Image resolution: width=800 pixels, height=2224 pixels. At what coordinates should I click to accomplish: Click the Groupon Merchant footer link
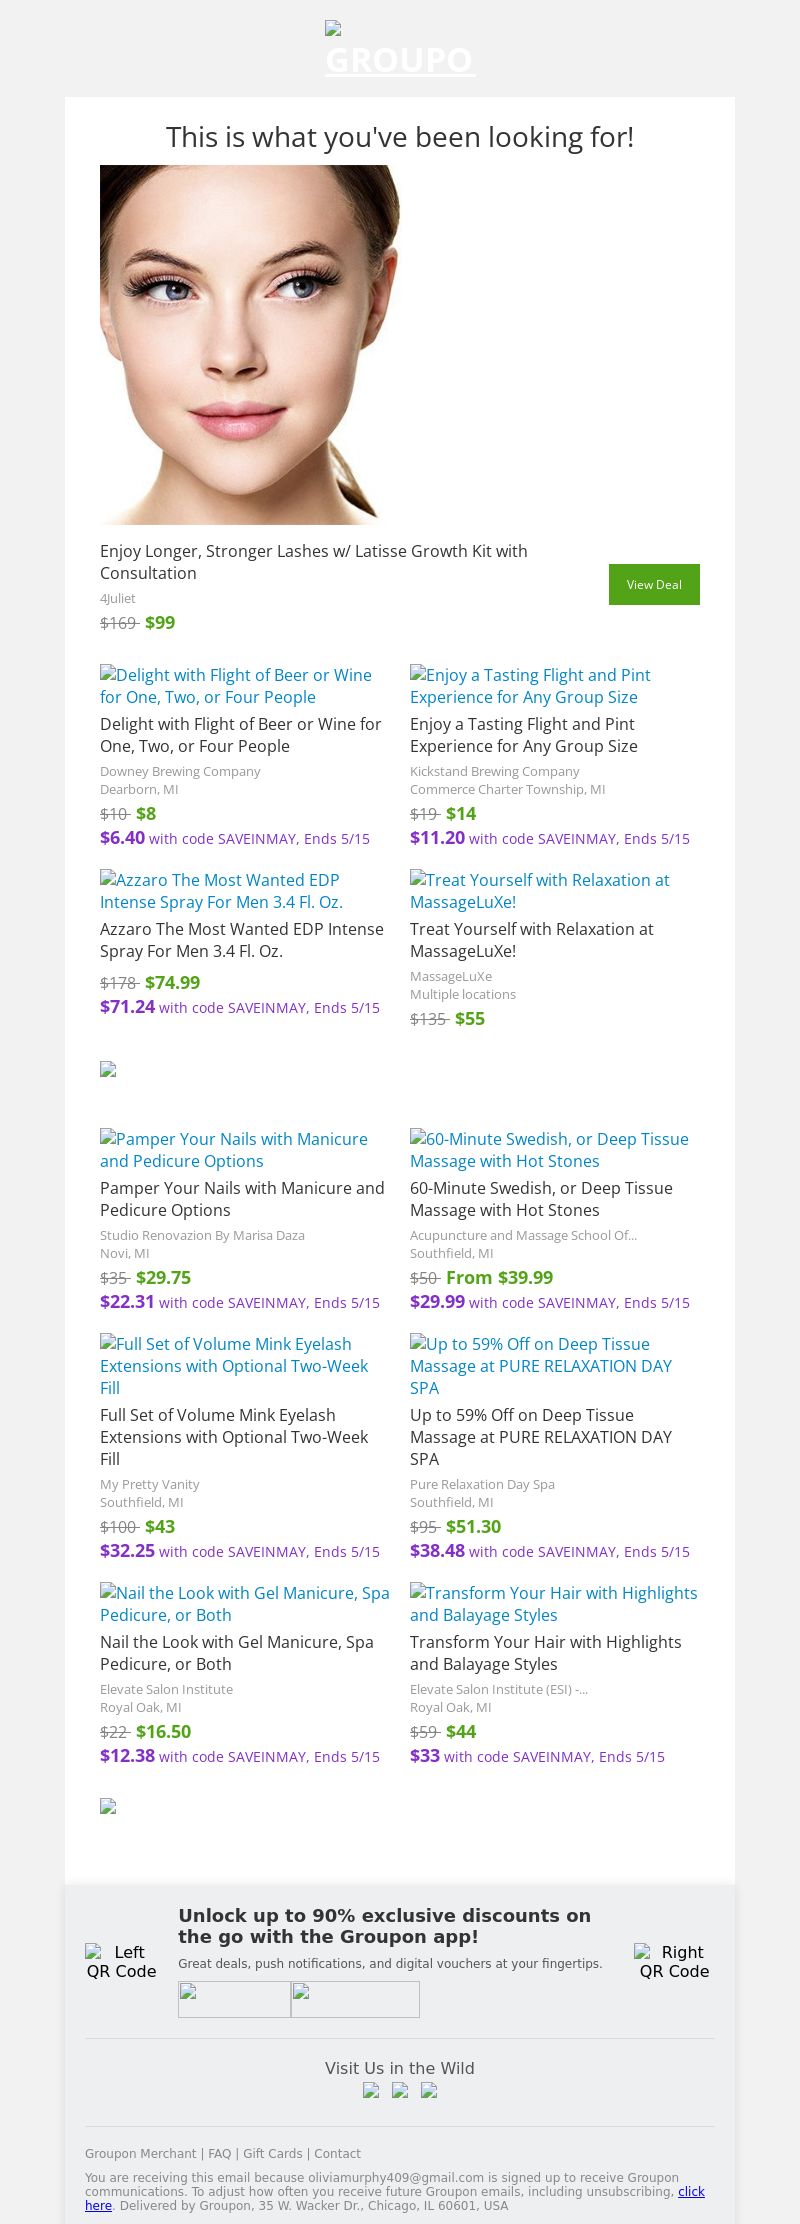[141, 2154]
